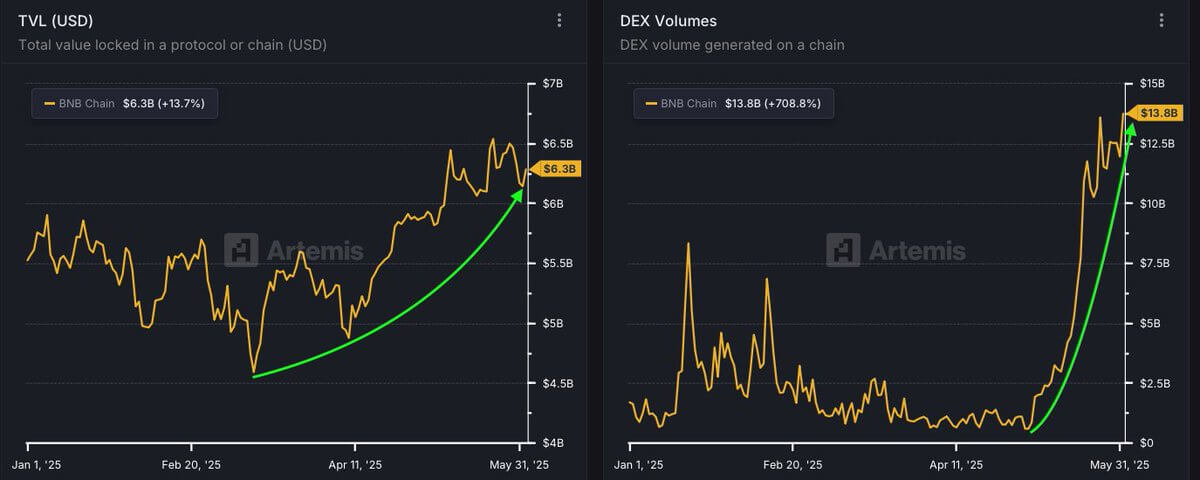Image resolution: width=1200 pixels, height=480 pixels.
Task: Click the 'DEX volume generated on a chain' subtitle
Action: 732,45
